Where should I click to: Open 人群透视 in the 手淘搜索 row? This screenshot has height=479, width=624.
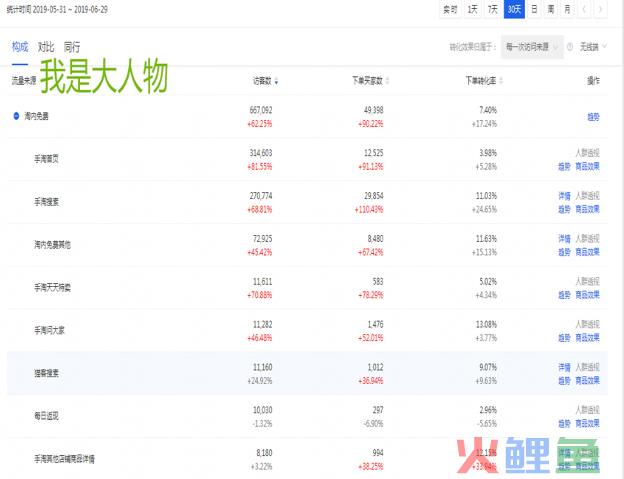[x=587, y=196]
